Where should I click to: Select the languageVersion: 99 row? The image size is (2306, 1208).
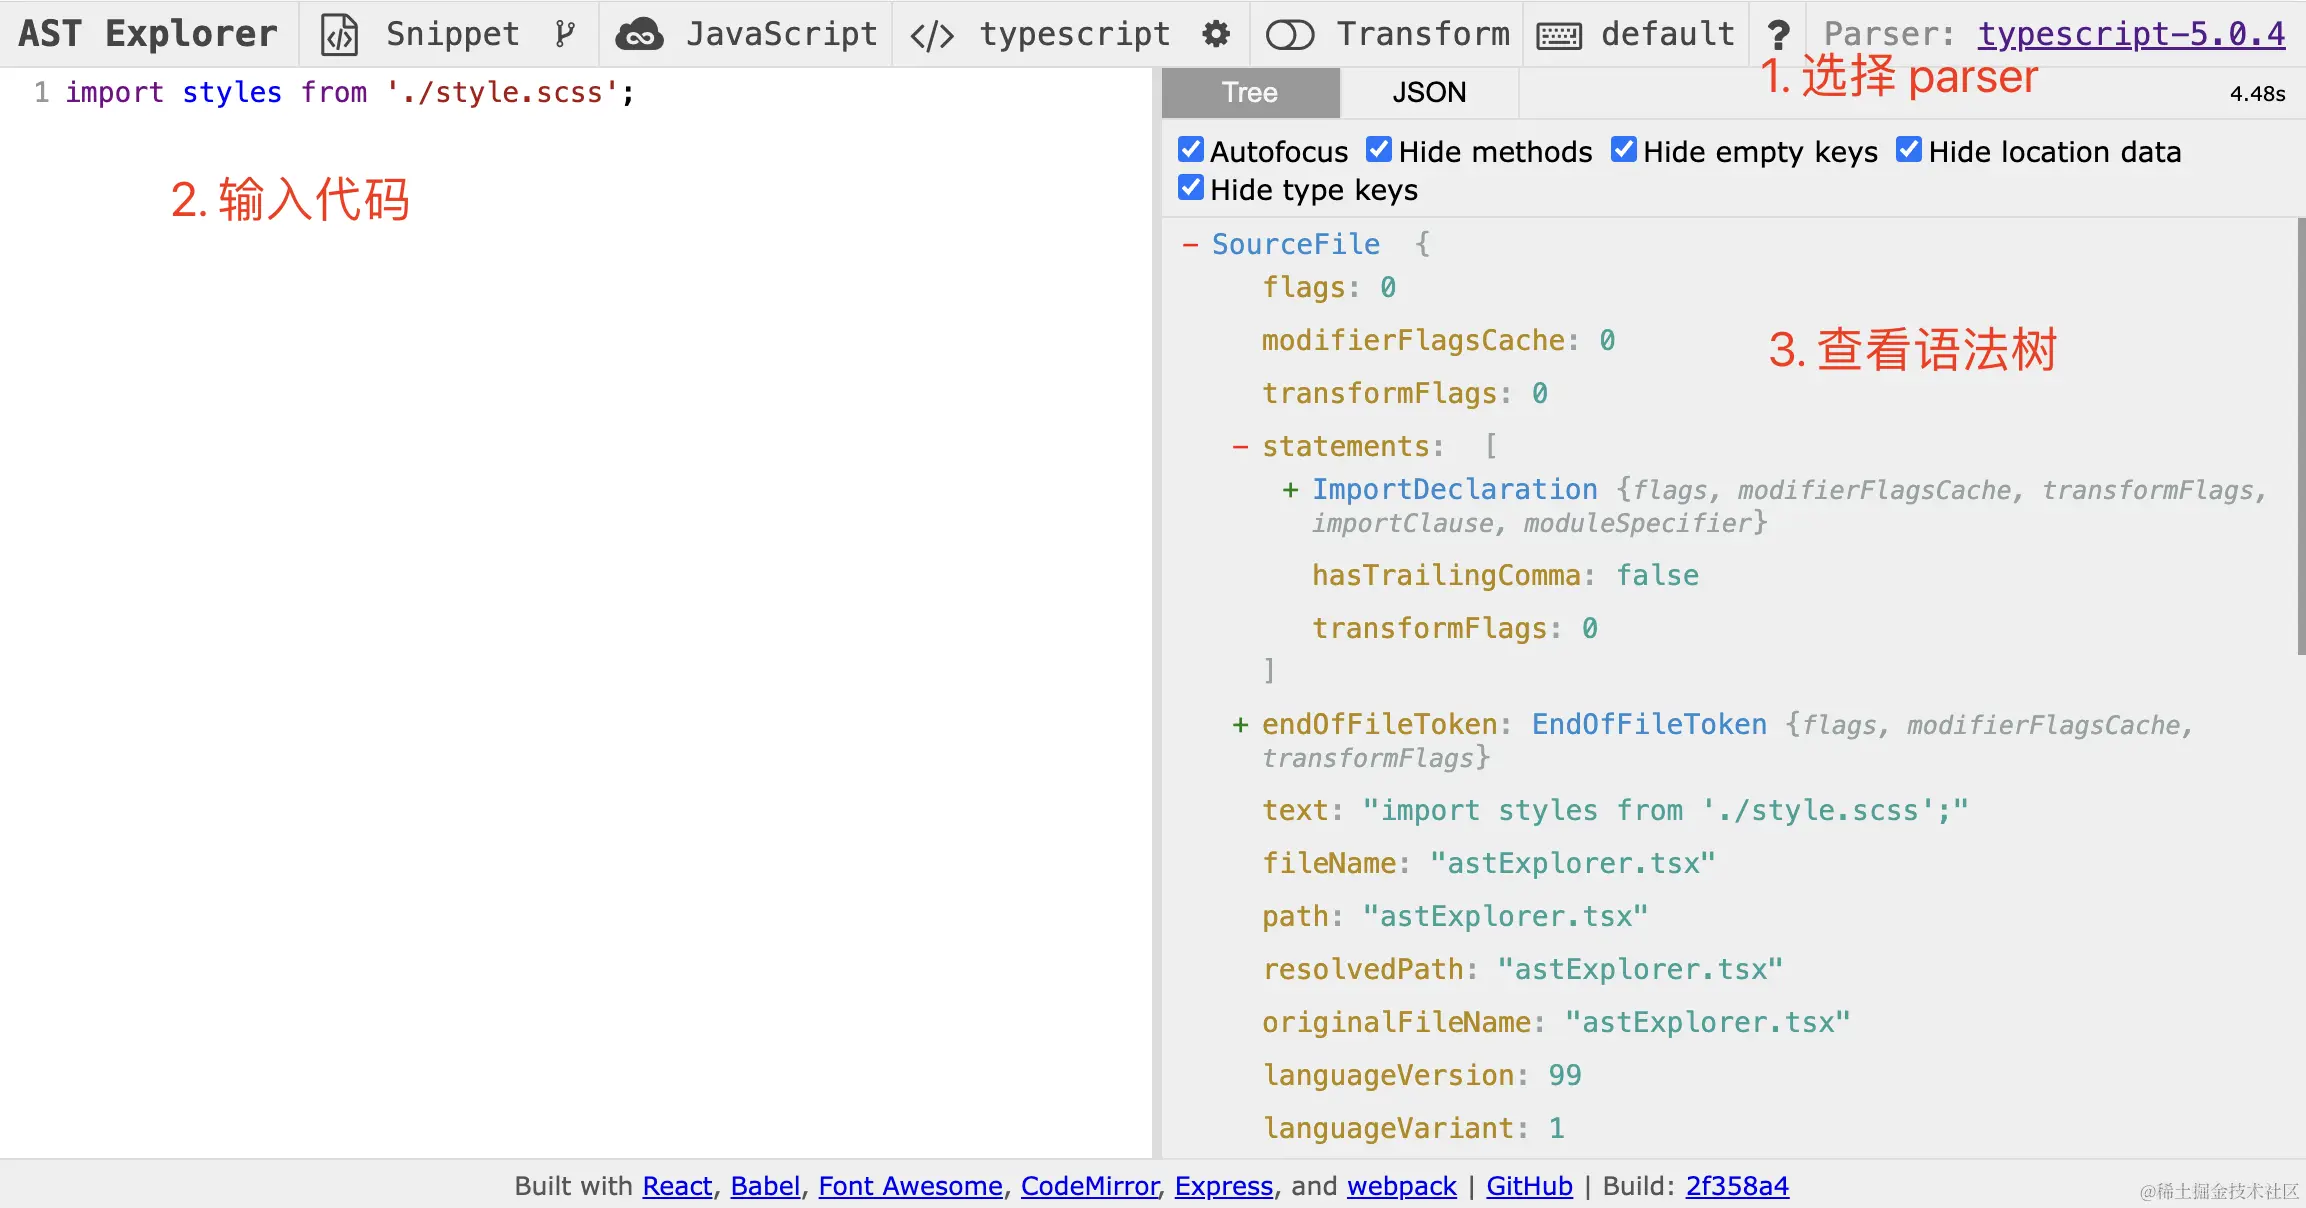pyautogui.click(x=1422, y=1075)
